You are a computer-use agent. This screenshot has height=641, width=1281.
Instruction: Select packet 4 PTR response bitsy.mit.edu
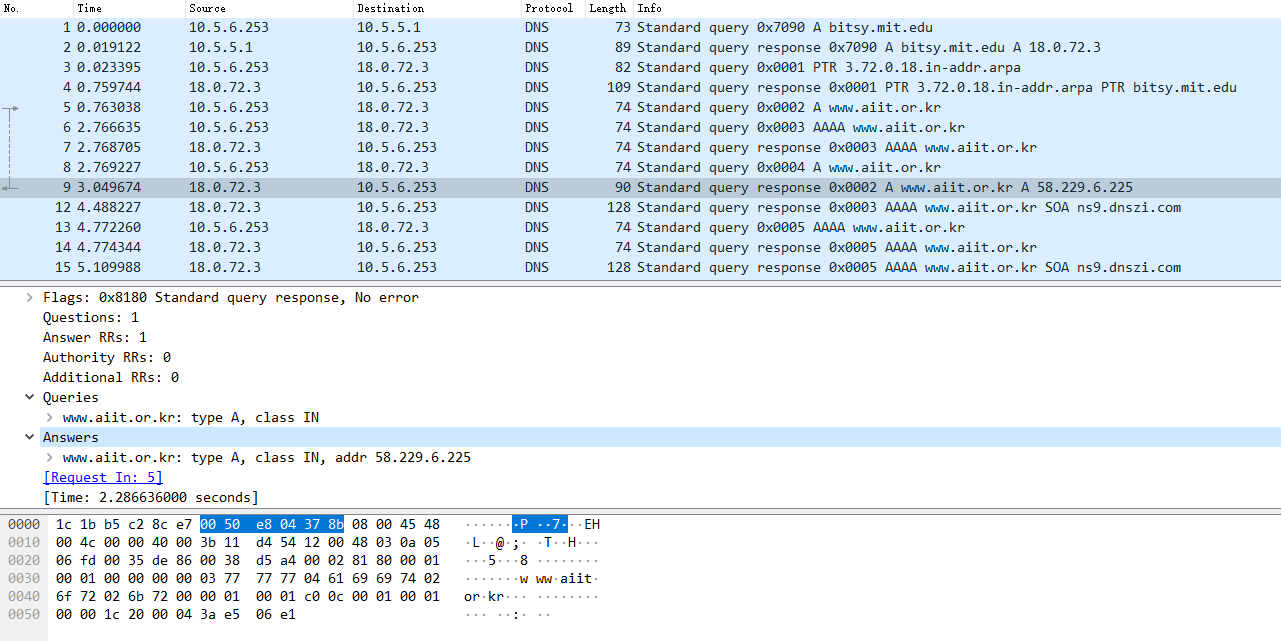(640, 87)
